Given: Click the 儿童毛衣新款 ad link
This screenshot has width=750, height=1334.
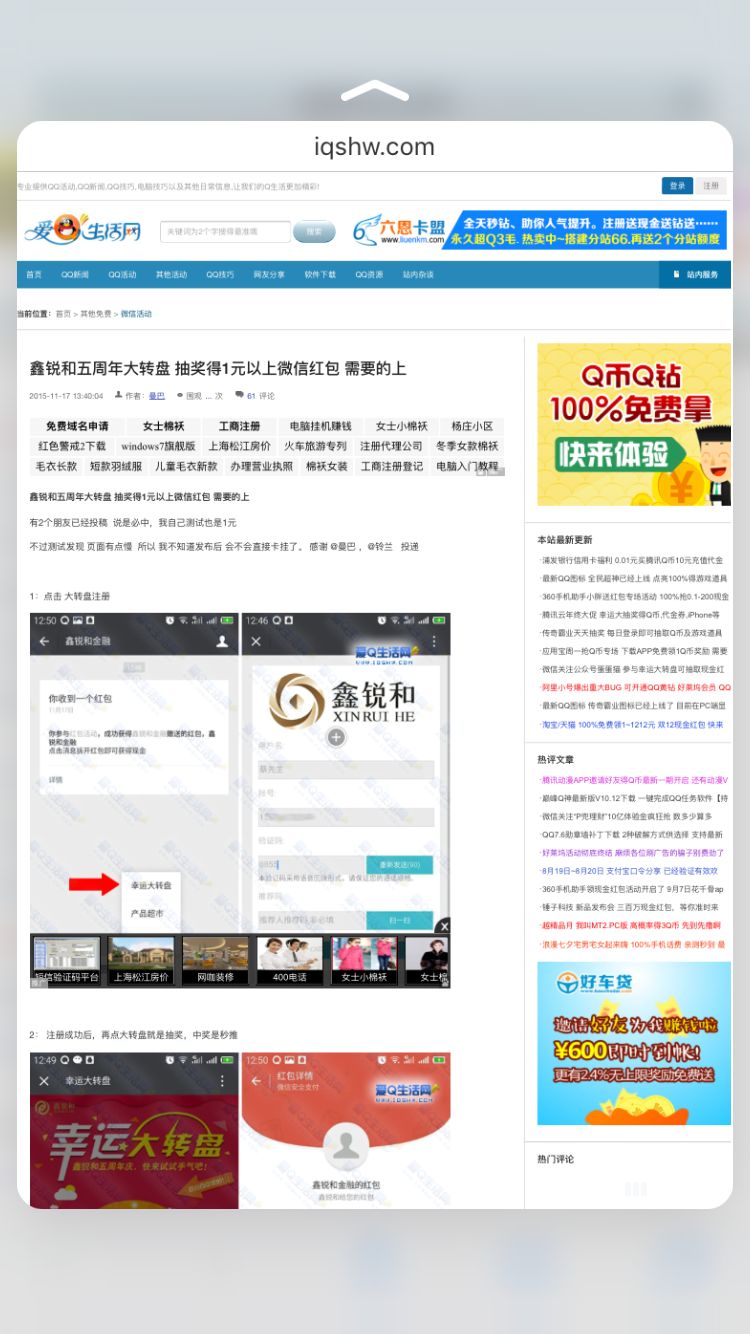Looking at the screenshot, I should pyautogui.click(x=186, y=466).
